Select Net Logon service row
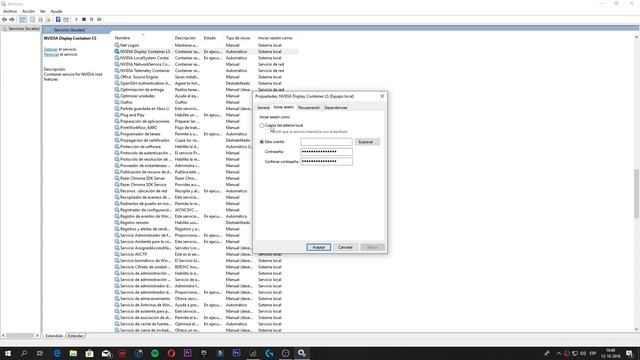This screenshot has width=640, height=360. (206, 45)
